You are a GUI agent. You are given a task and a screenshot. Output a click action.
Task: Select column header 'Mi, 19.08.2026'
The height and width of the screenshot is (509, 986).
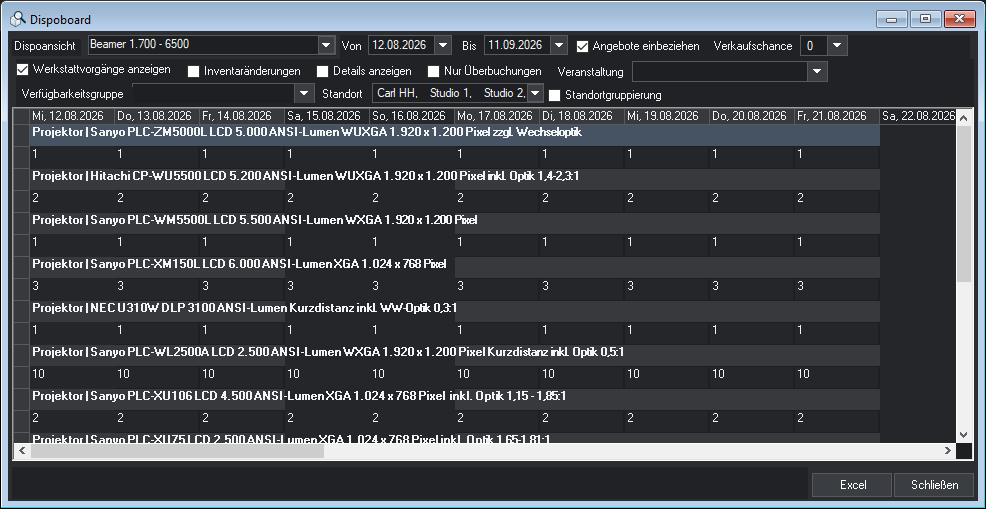666,116
